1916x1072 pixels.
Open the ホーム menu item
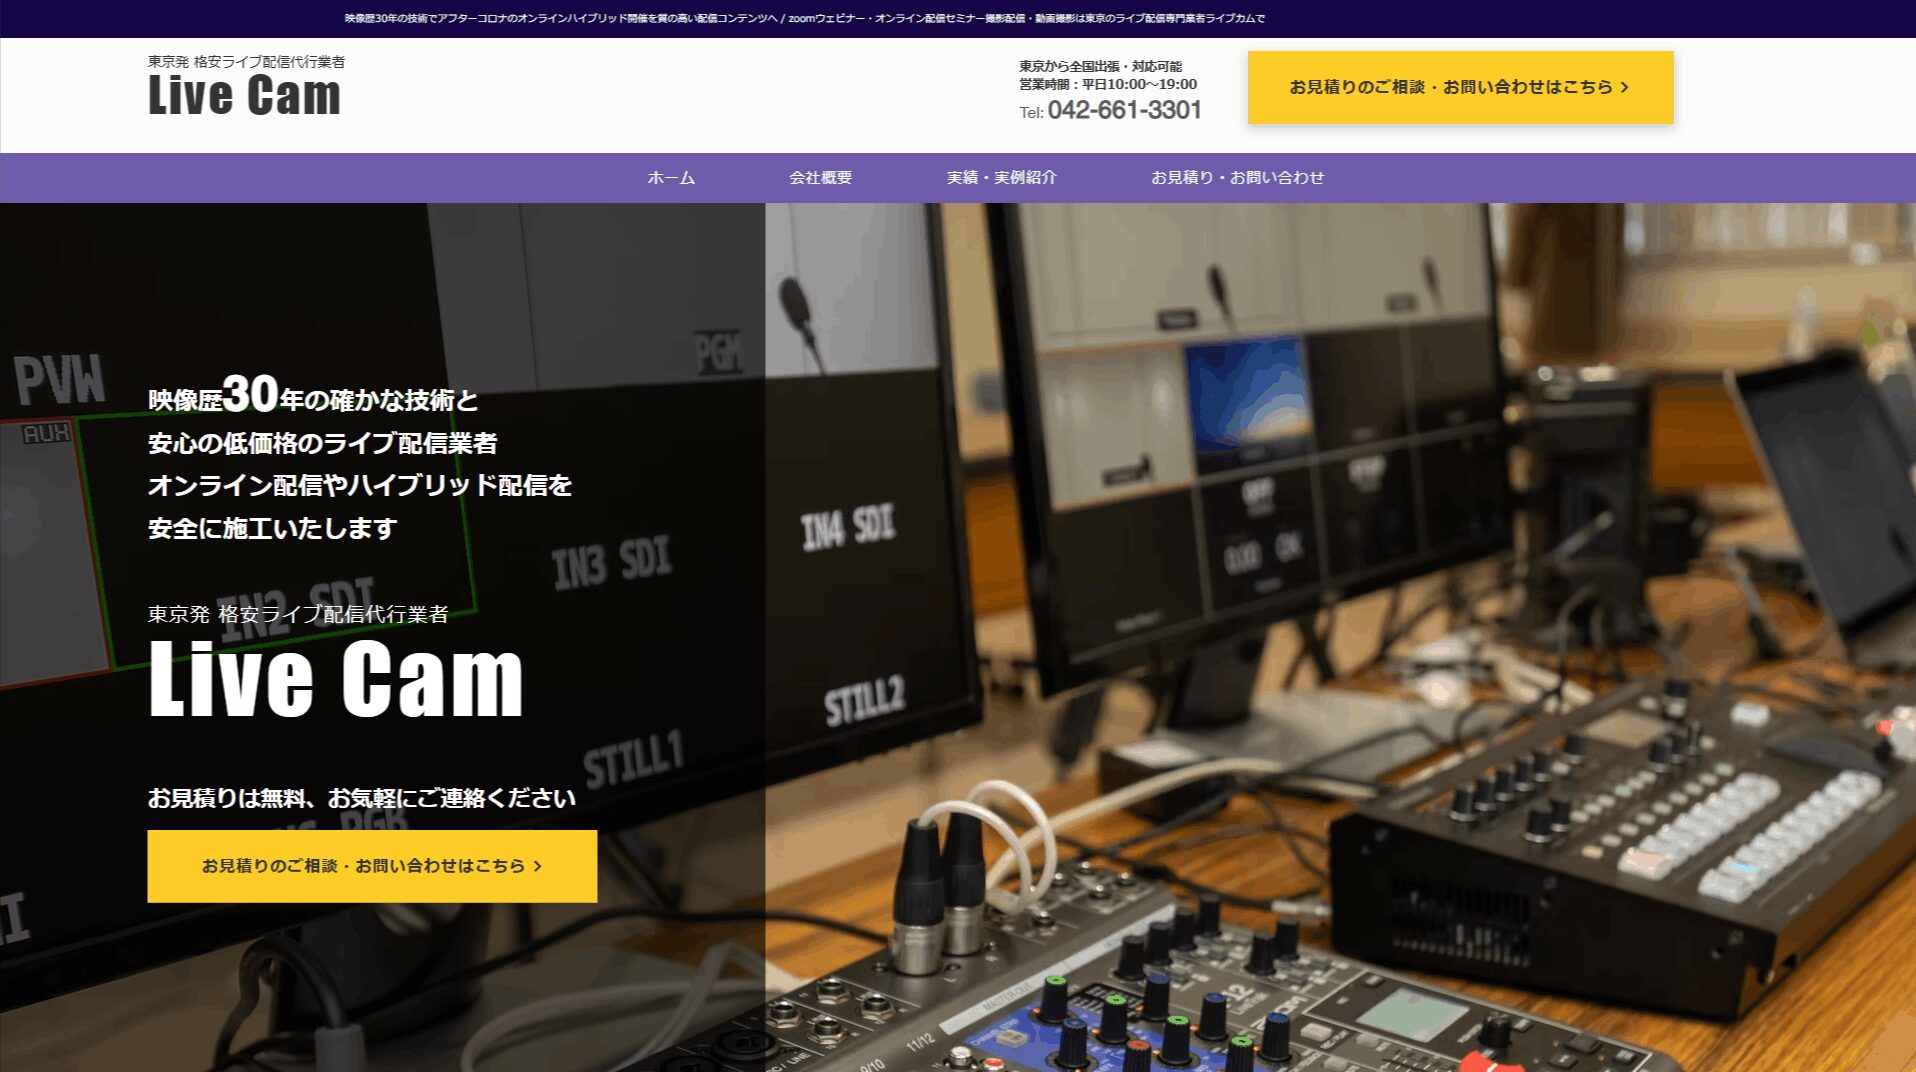[671, 178]
